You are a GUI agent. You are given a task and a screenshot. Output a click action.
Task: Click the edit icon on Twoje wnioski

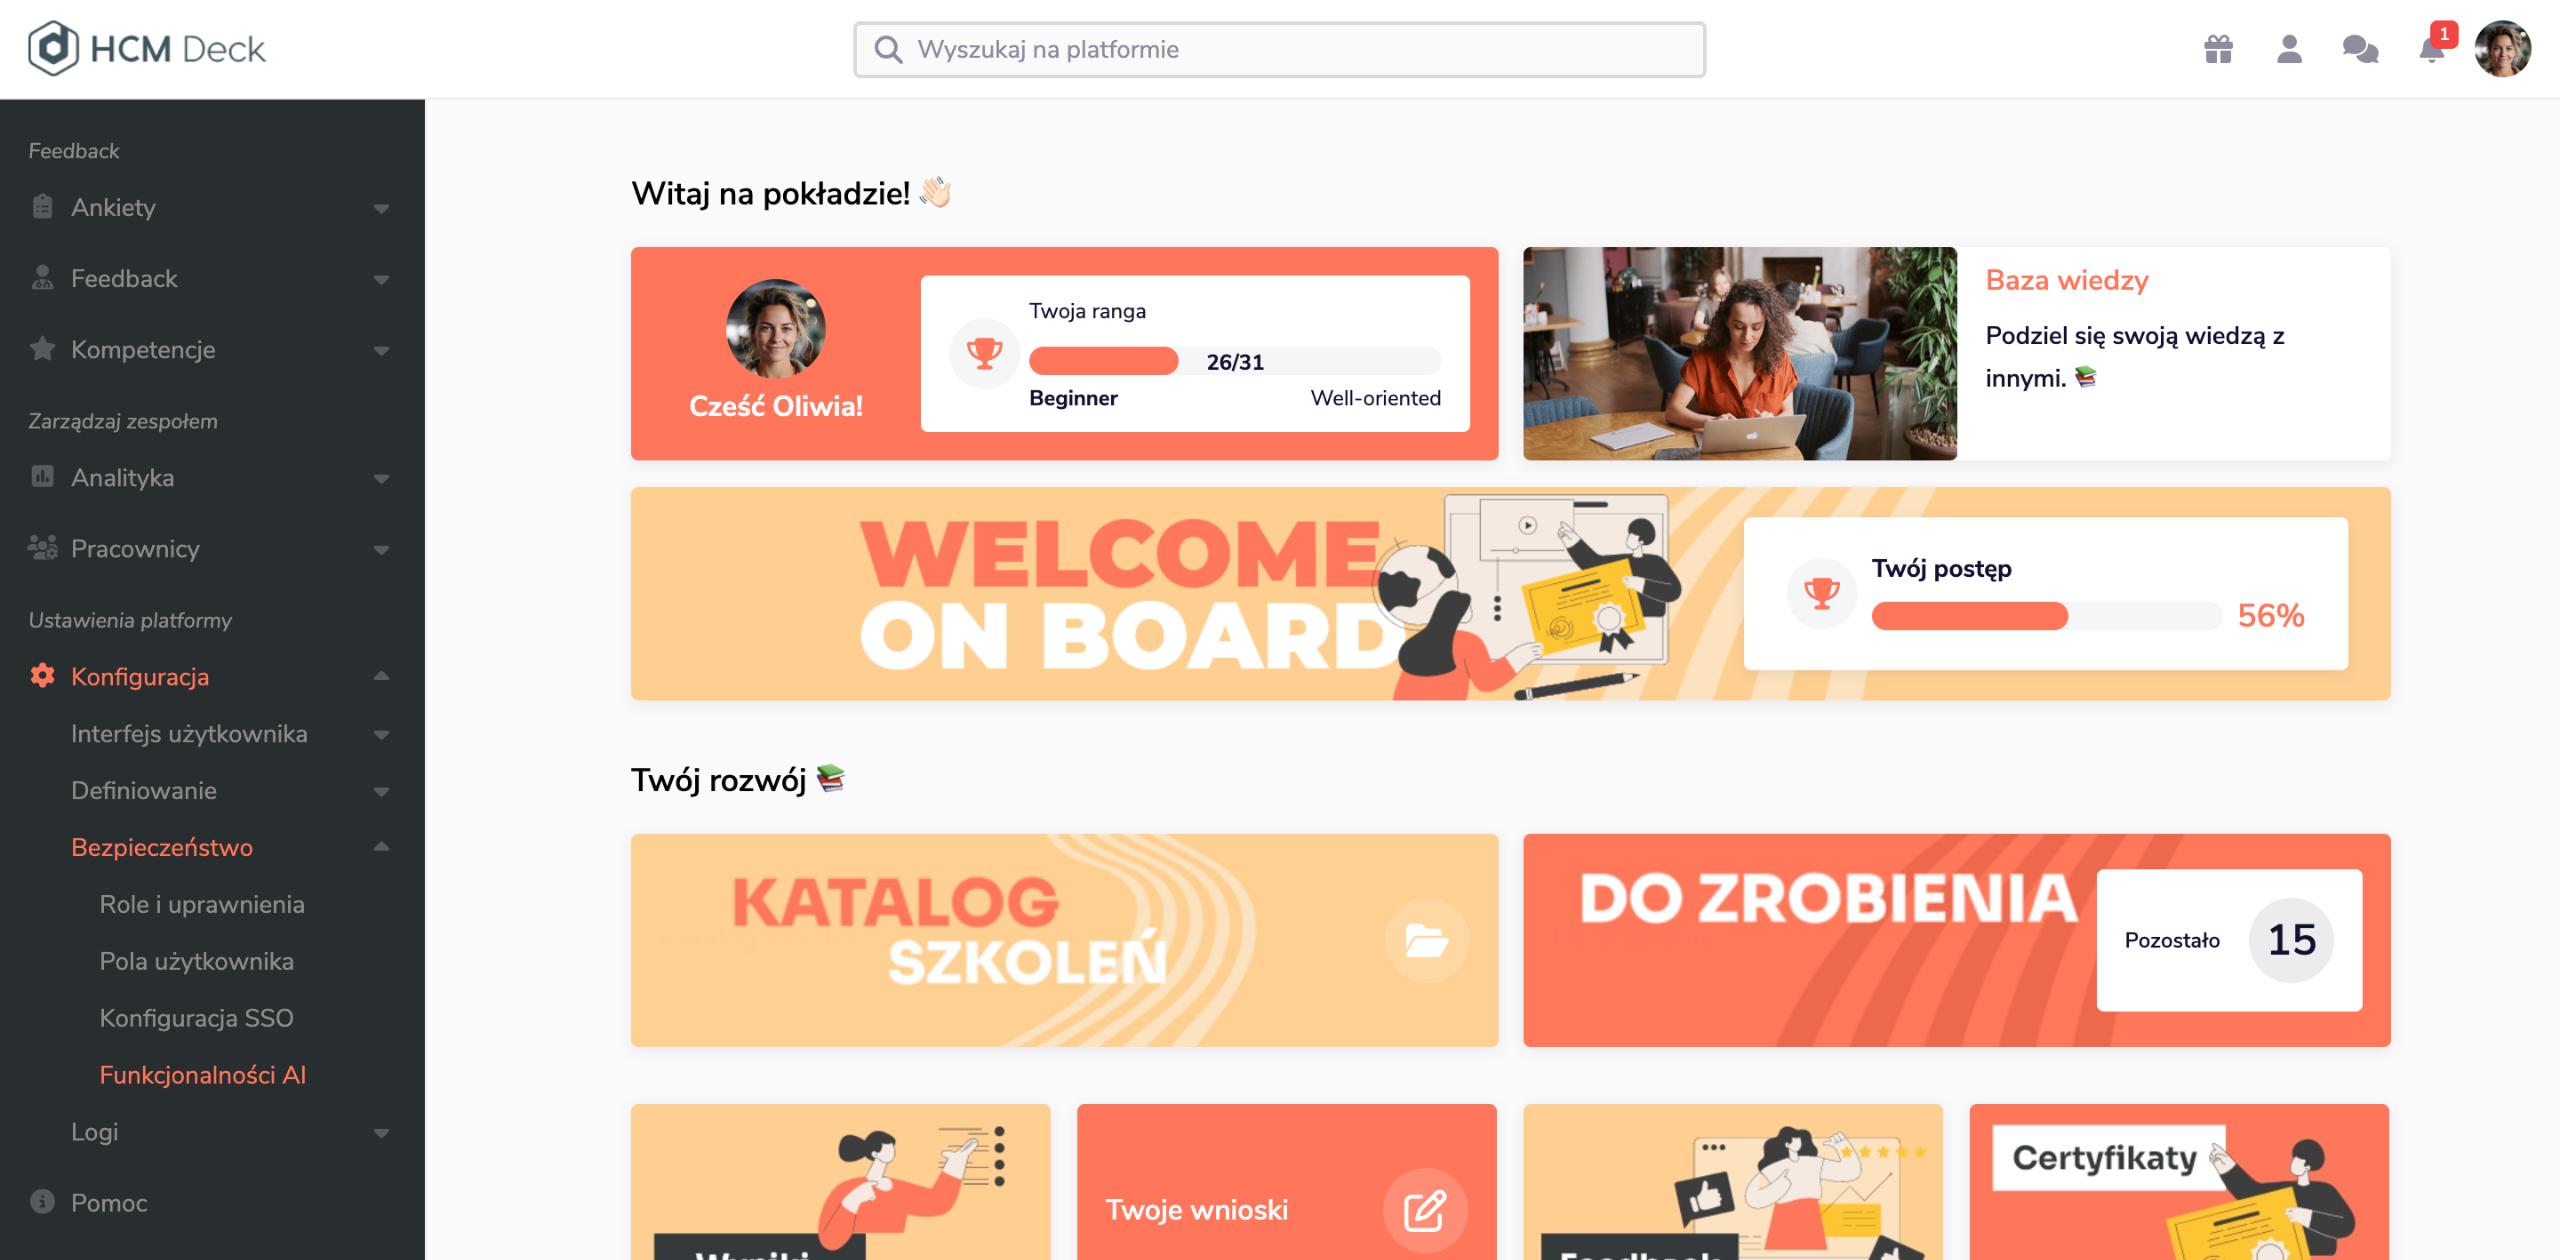click(x=1425, y=1210)
